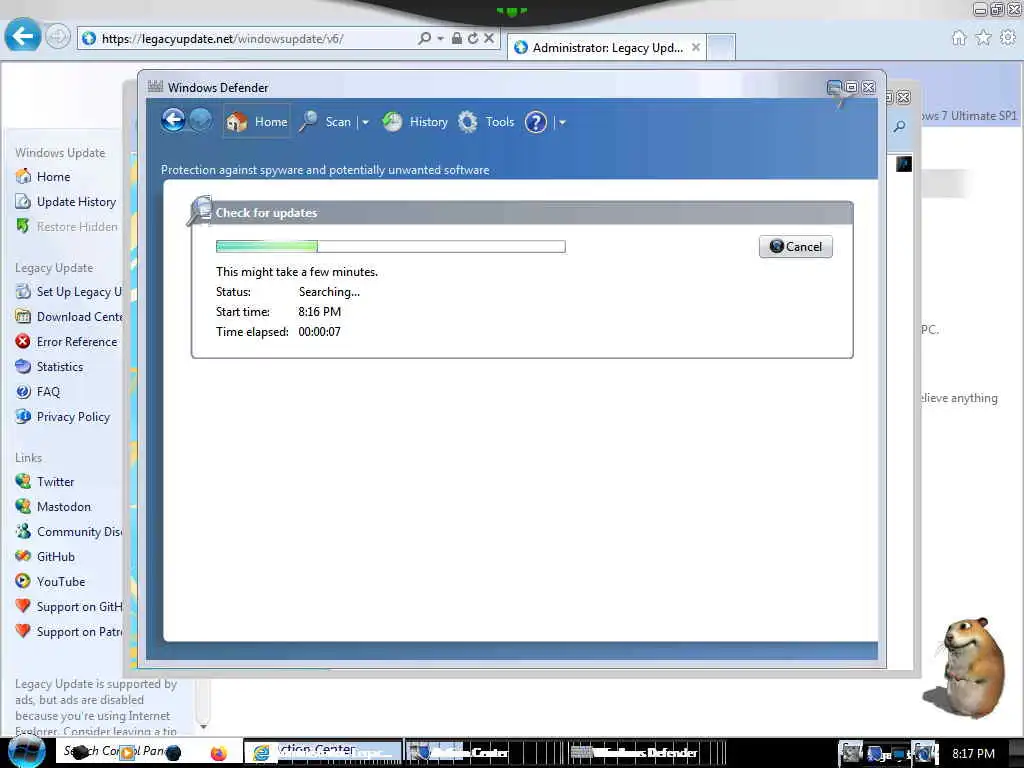Viewport: 1024px width, 768px height.
Task: Click the IE home icon
Action: pos(959,38)
